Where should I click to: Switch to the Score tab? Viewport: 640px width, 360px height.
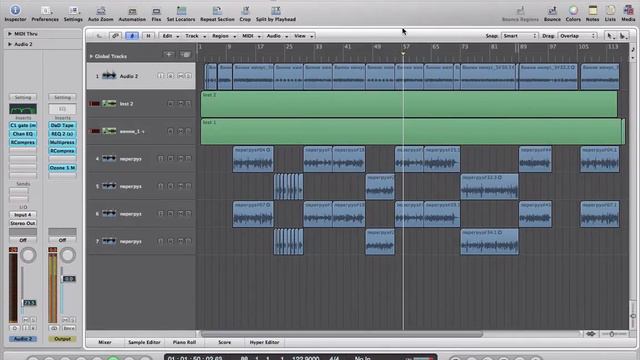[224, 342]
